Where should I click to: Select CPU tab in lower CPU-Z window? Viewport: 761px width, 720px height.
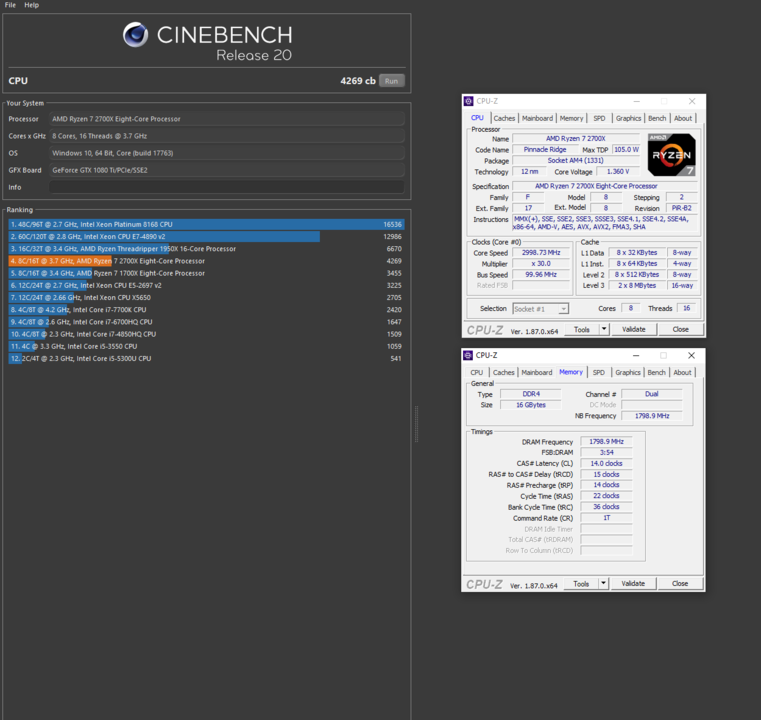click(x=477, y=373)
